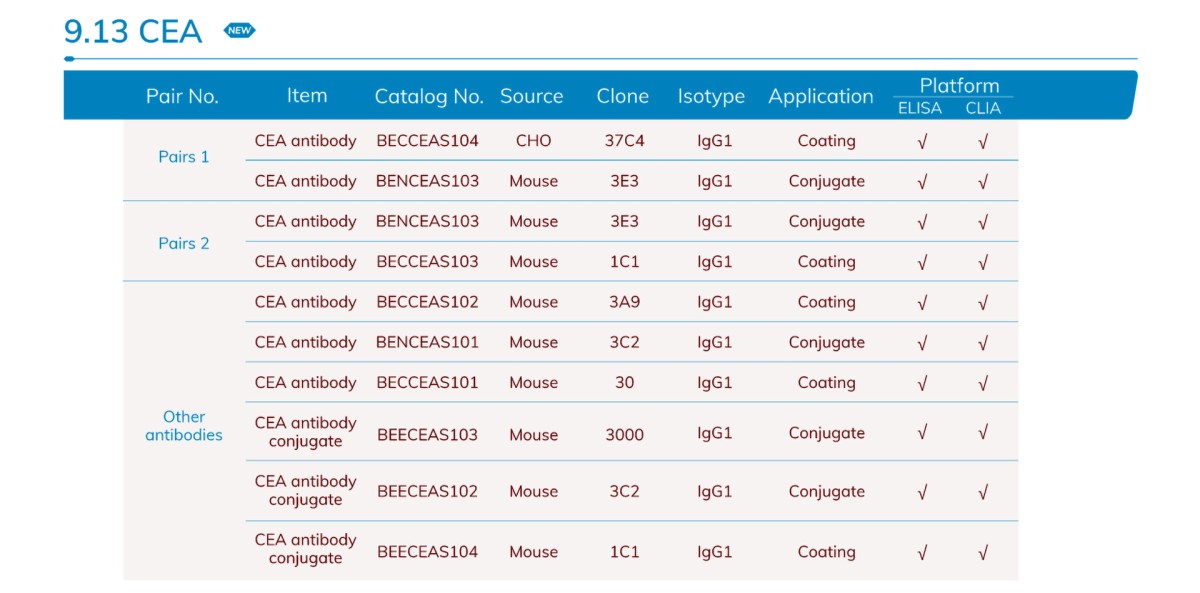Click the Platform header label

(x=959, y=86)
